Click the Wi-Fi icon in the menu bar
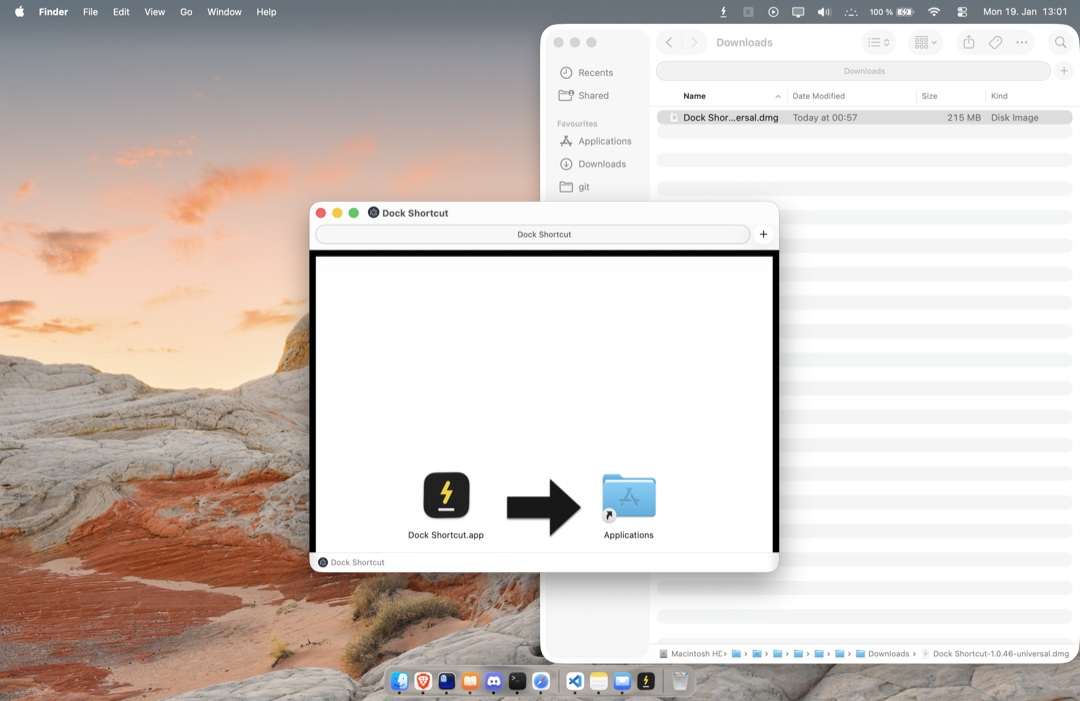Viewport: 1080px width, 701px height. tap(934, 12)
